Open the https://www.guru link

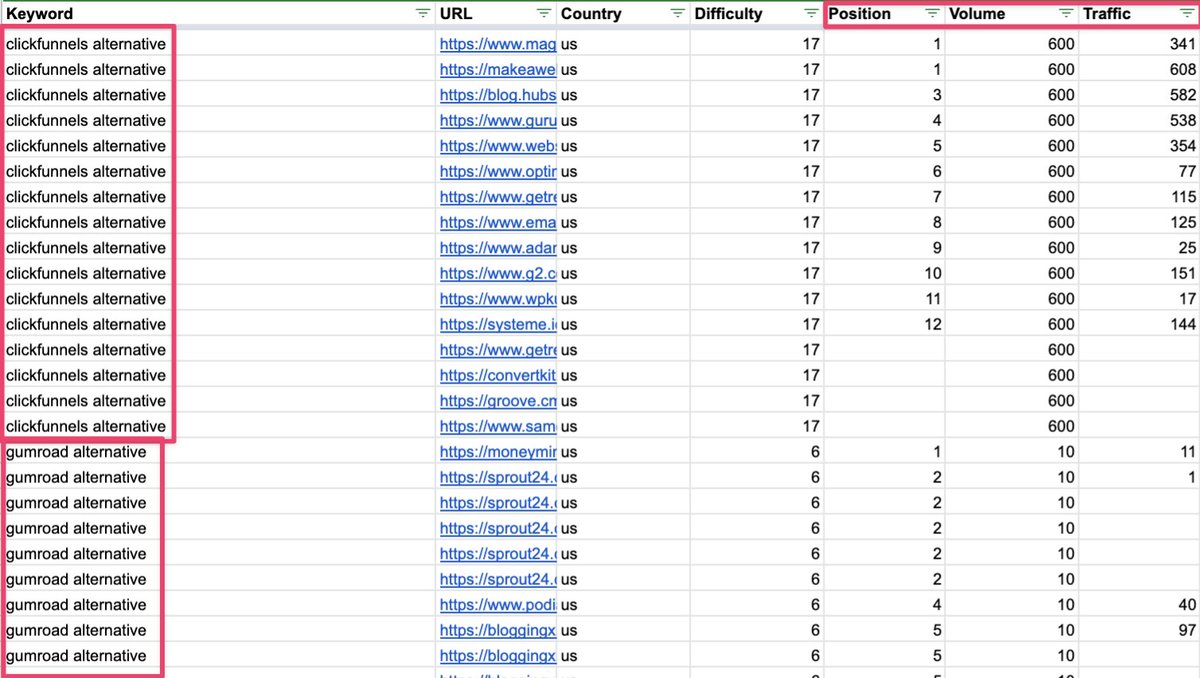coord(497,120)
